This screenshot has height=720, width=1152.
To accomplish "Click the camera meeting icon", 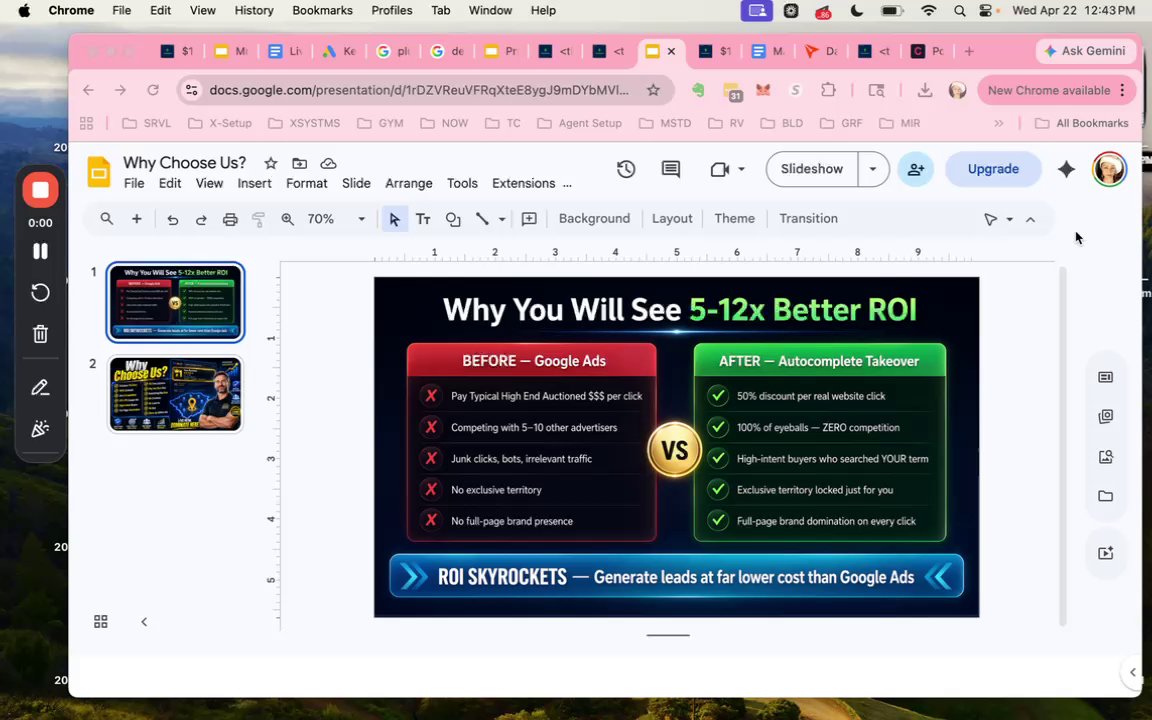I will 720,169.
